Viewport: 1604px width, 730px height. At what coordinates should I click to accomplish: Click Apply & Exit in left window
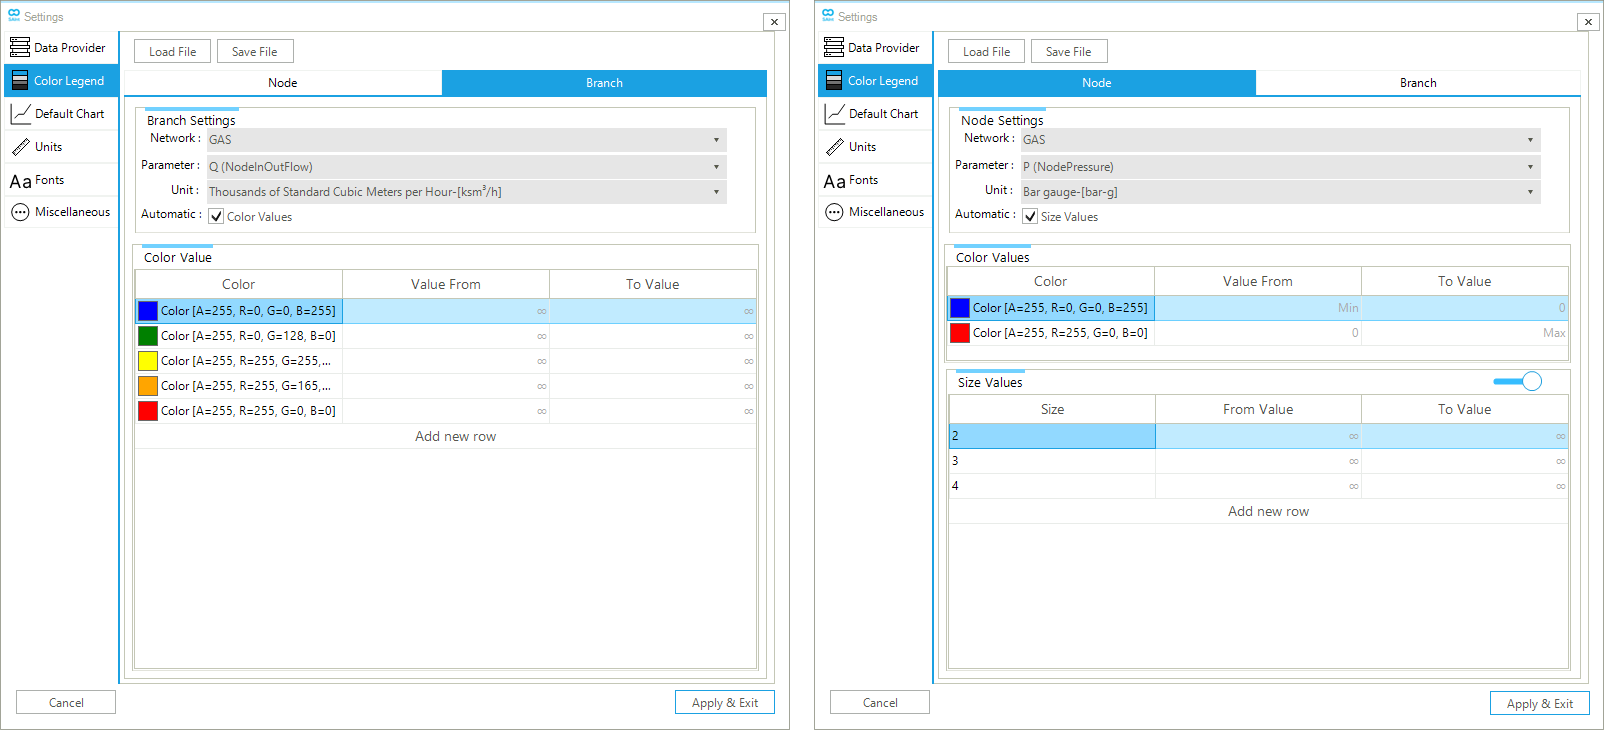[x=725, y=702]
